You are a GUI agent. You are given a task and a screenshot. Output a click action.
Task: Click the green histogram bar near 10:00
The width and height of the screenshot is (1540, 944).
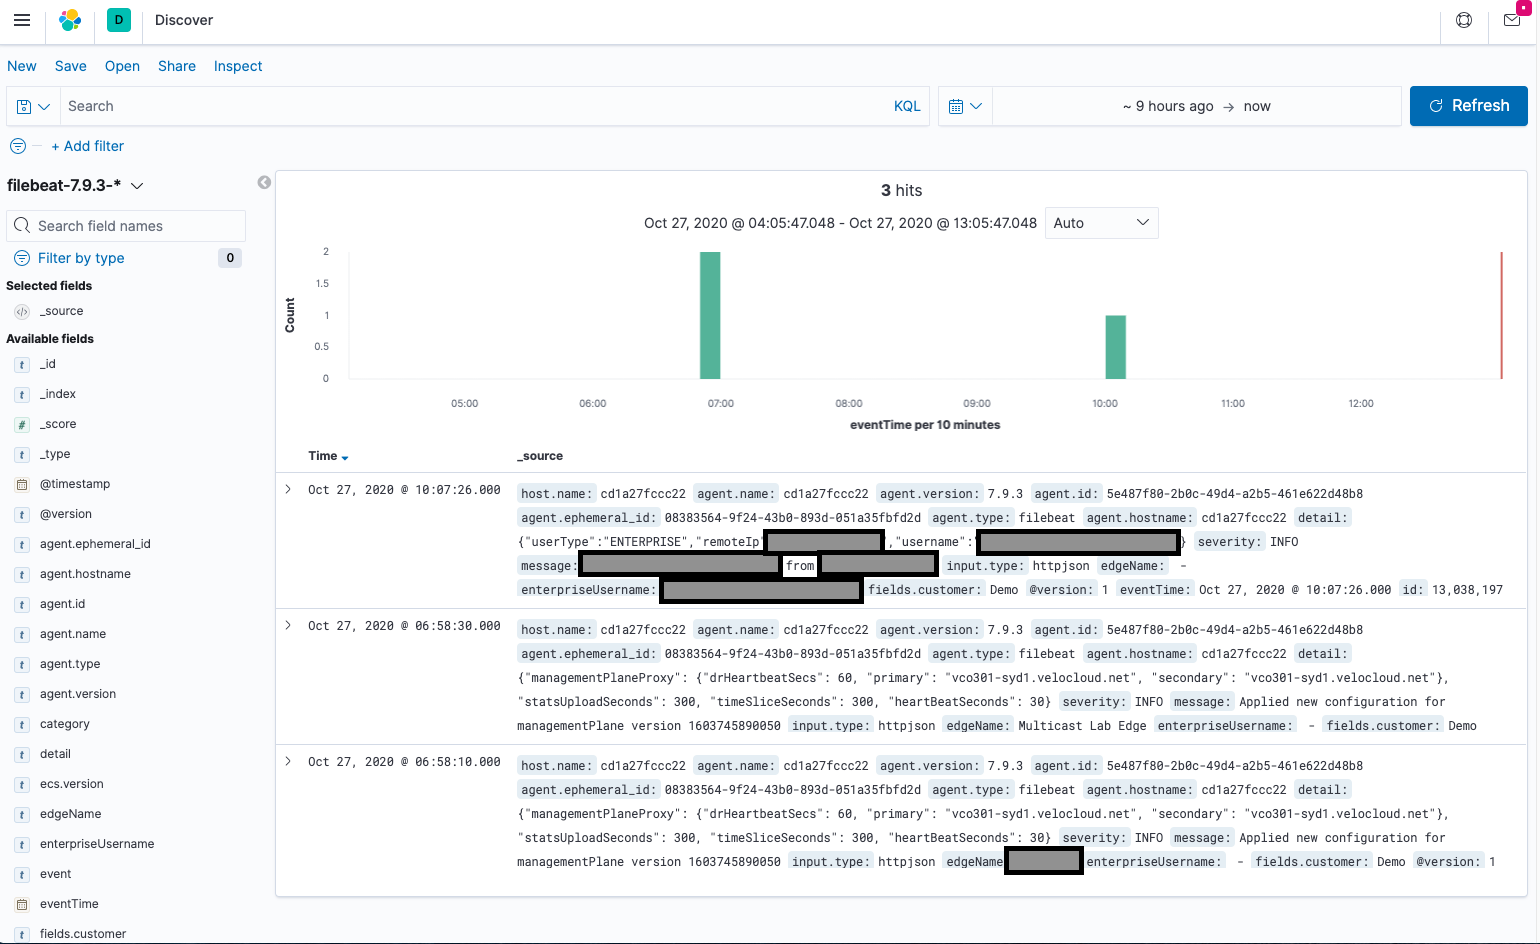pyautogui.click(x=1116, y=347)
